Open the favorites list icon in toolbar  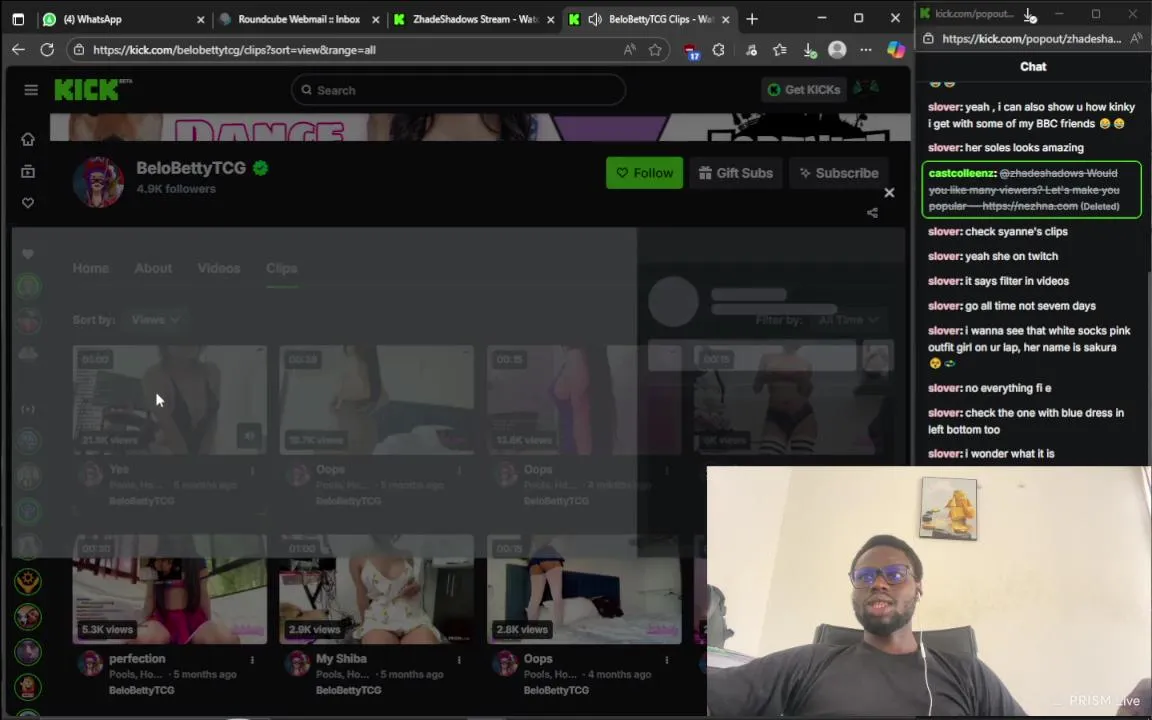pos(780,49)
